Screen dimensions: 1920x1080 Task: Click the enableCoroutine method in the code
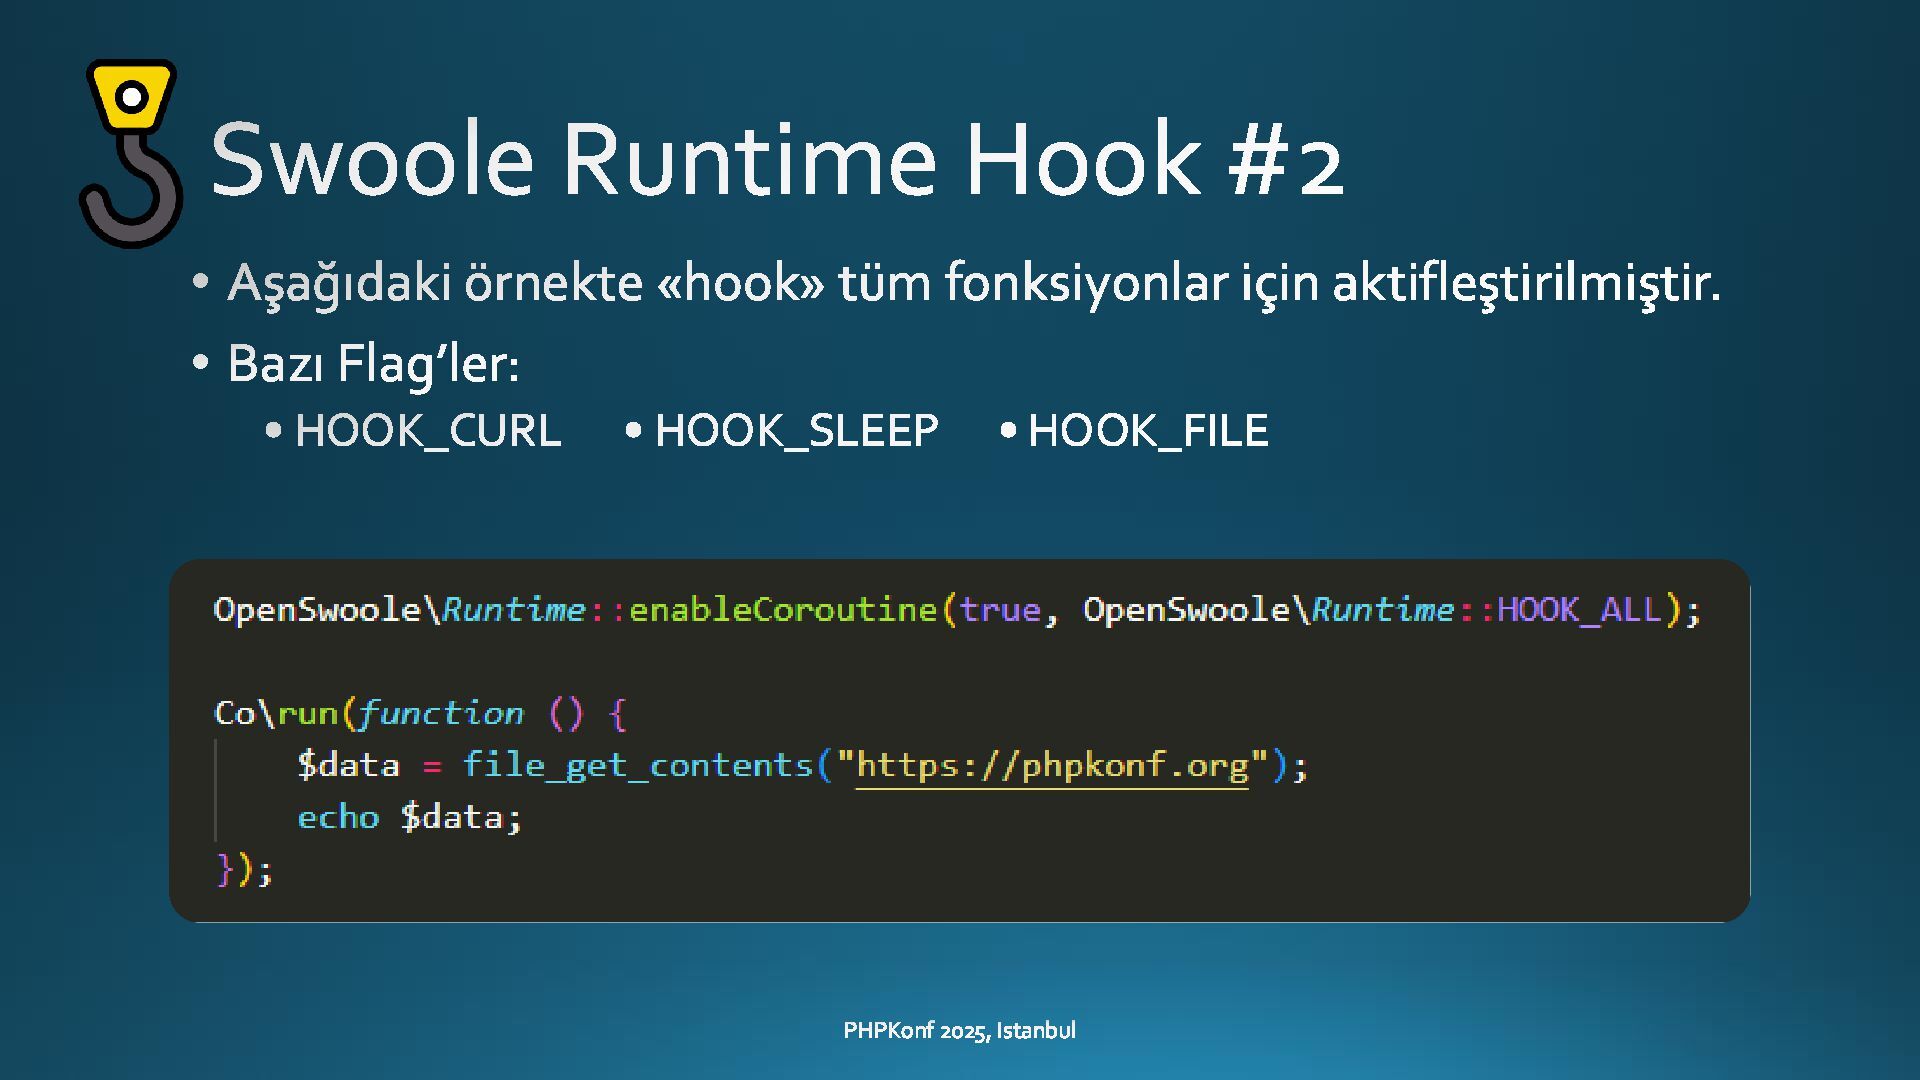(782, 610)
